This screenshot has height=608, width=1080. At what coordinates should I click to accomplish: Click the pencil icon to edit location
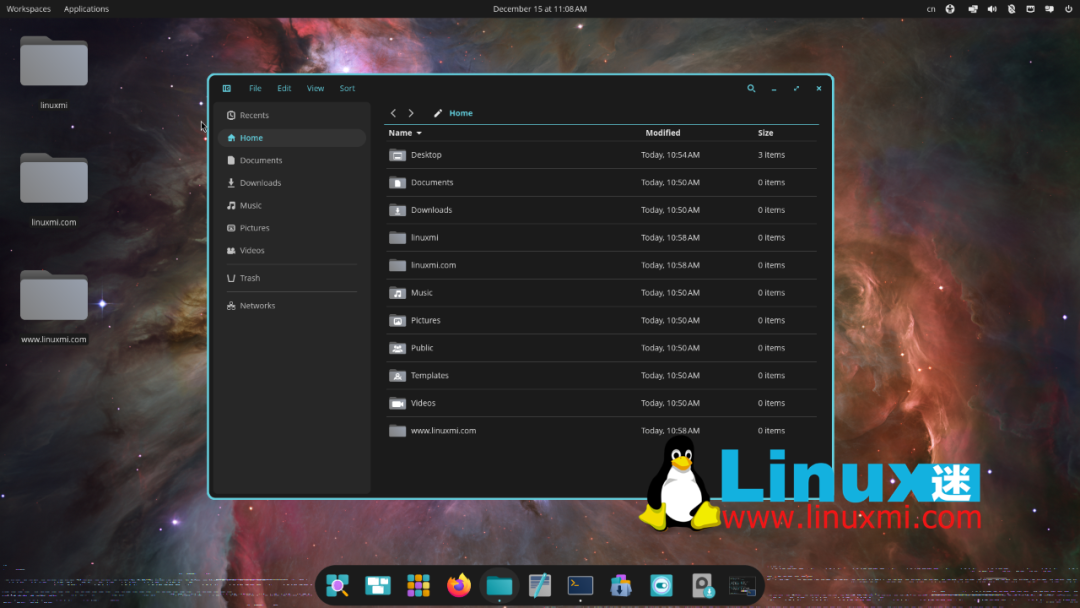438,113
